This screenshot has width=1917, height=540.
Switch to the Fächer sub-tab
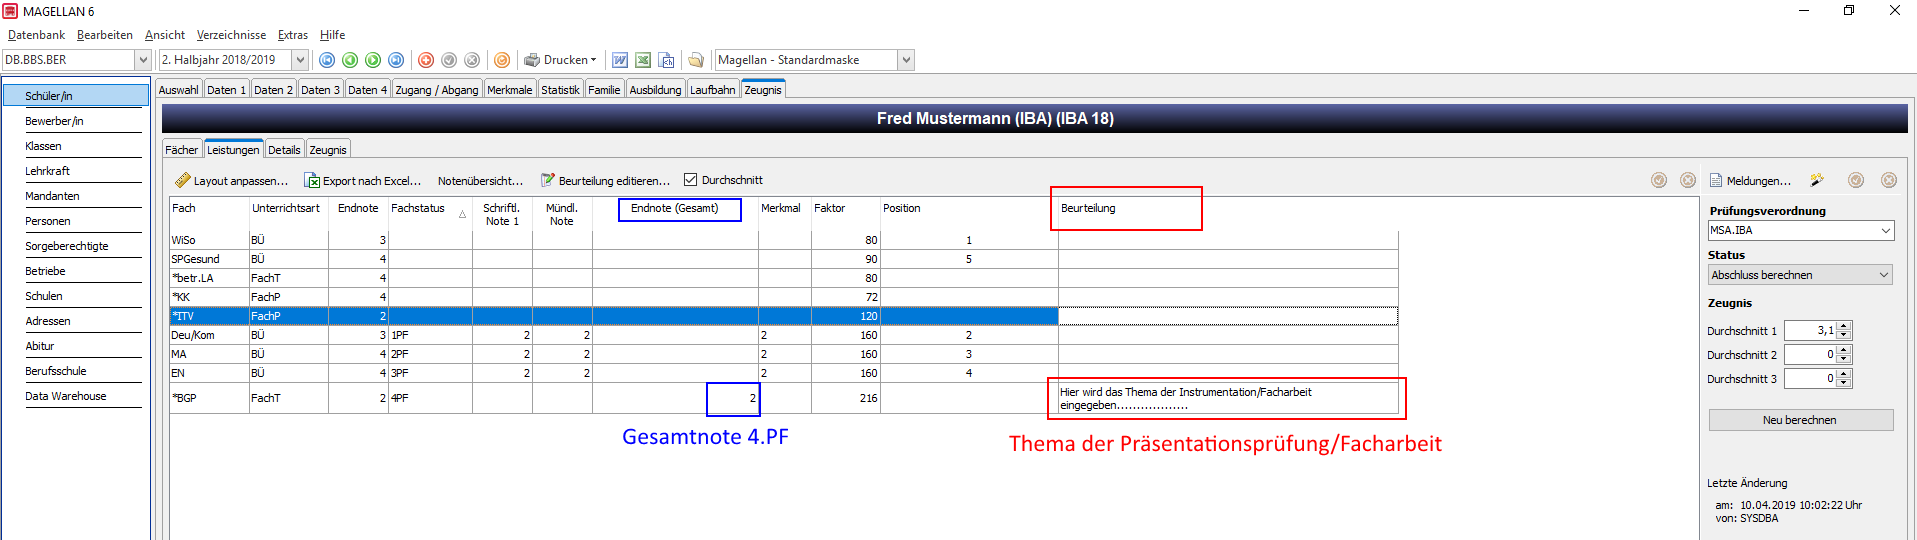tap(182, 150)
